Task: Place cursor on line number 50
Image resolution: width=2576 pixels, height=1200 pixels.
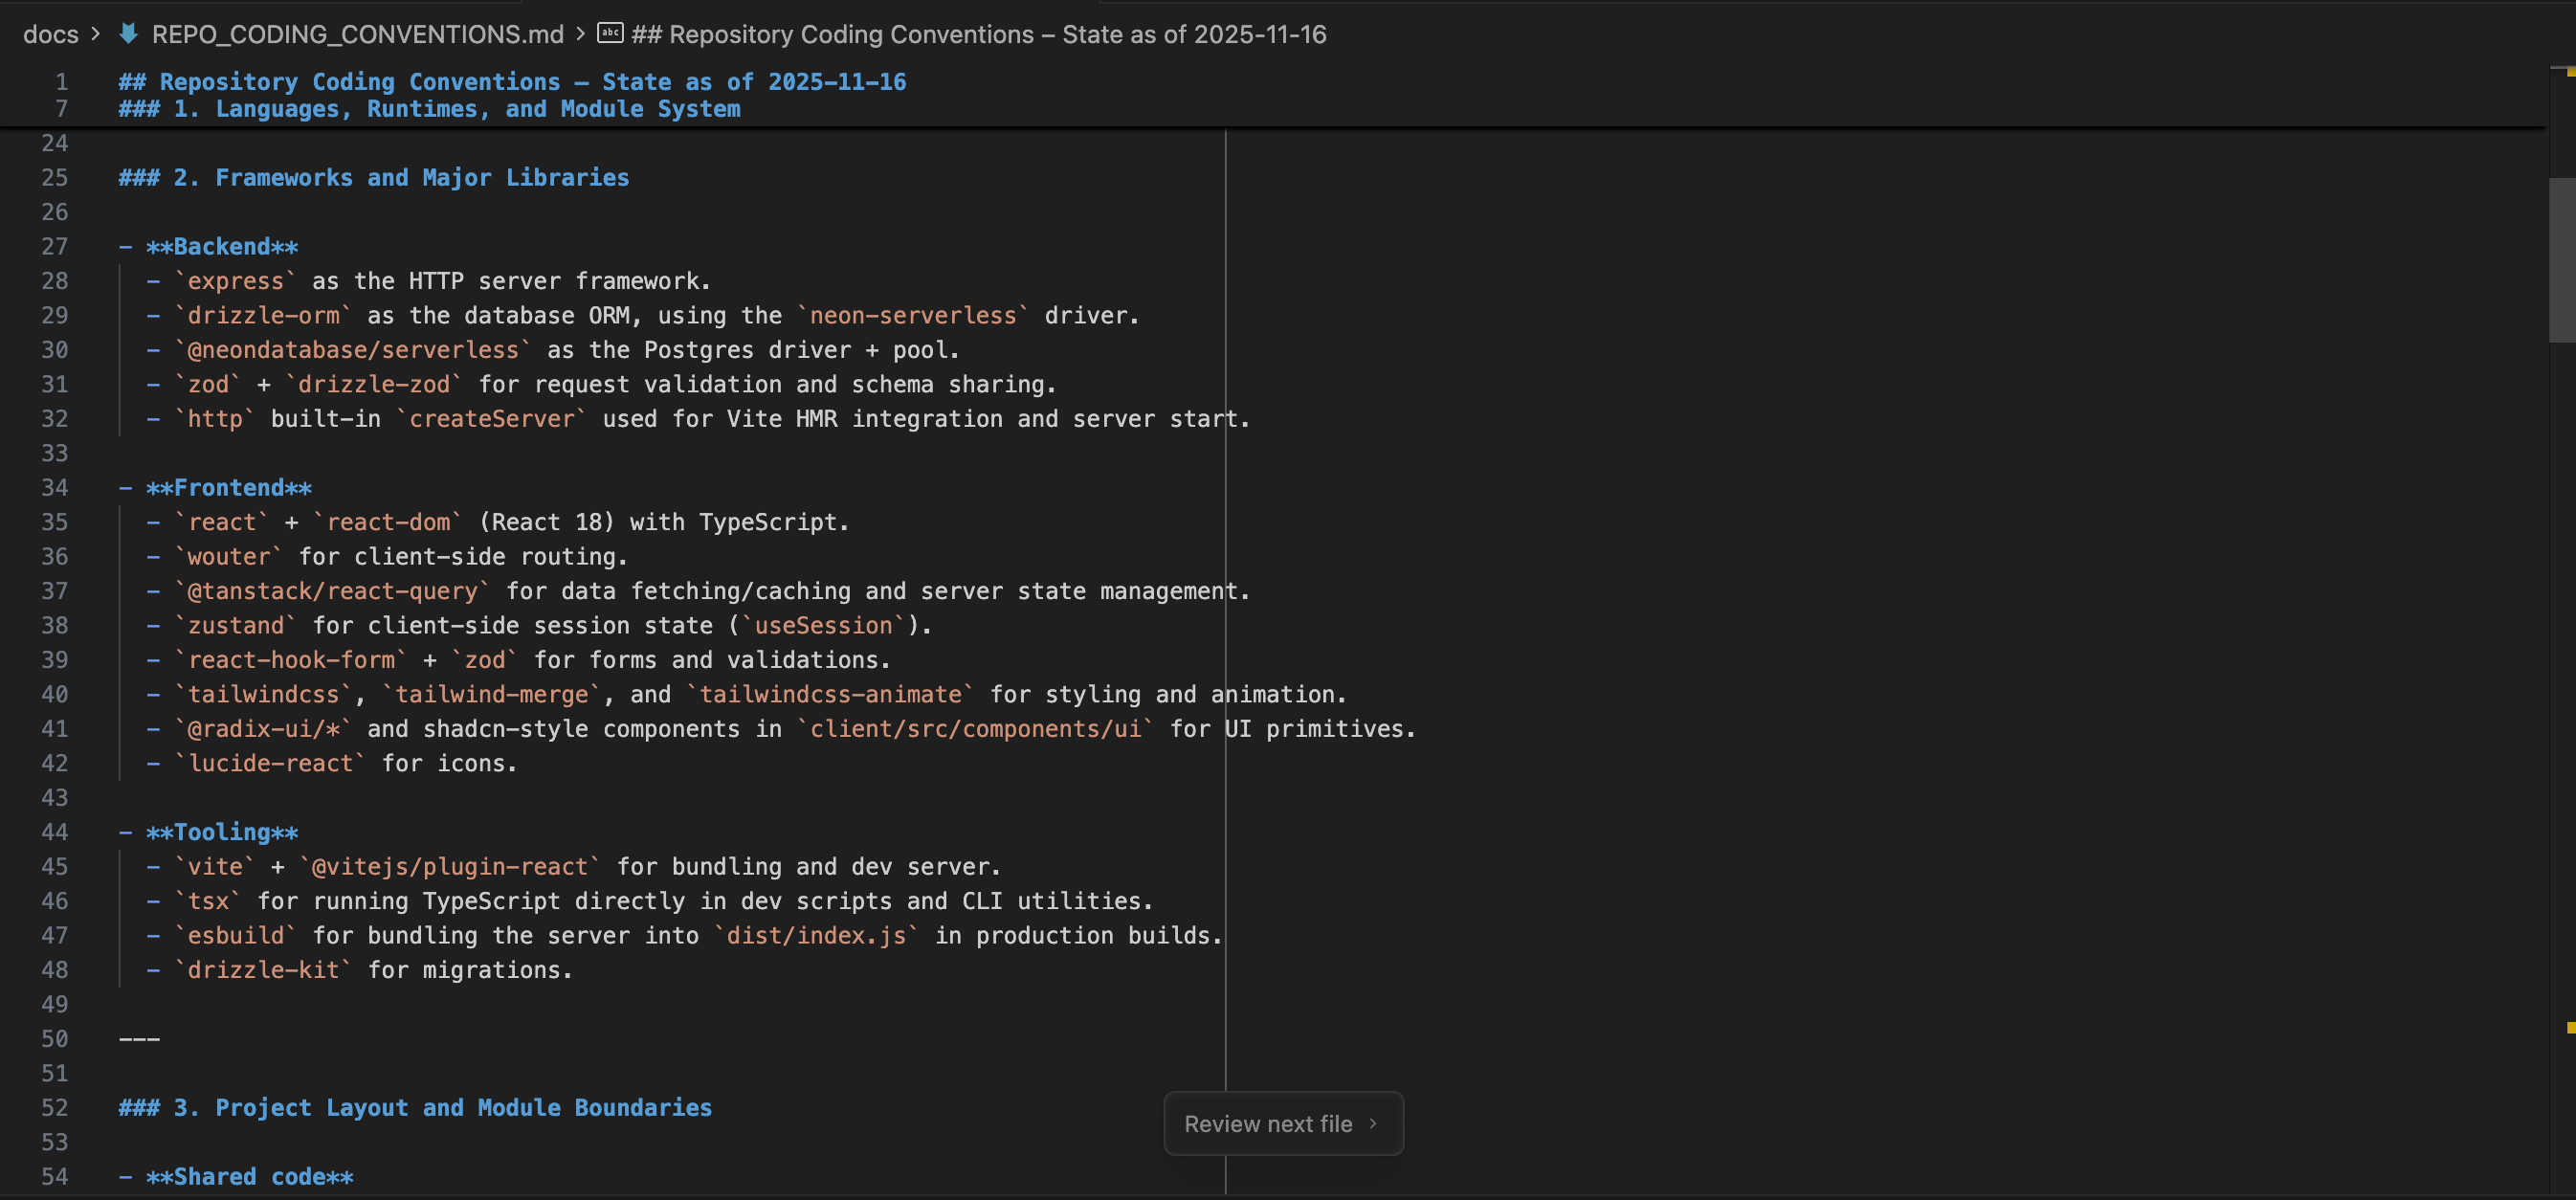Action: coord(56,1038)
